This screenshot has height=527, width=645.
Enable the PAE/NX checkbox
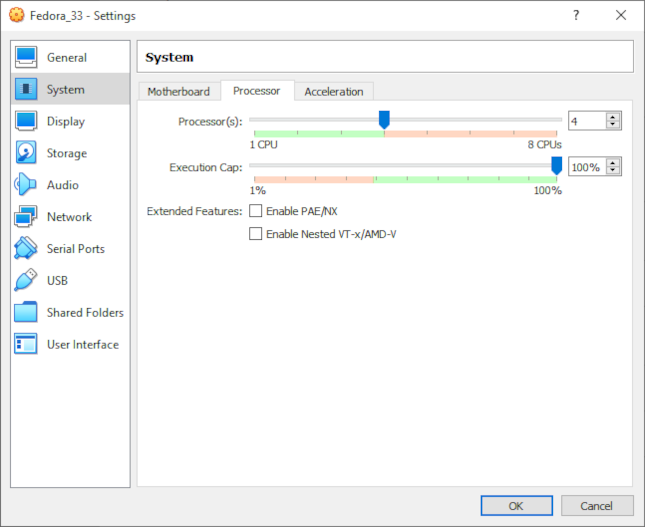point(256,211)
